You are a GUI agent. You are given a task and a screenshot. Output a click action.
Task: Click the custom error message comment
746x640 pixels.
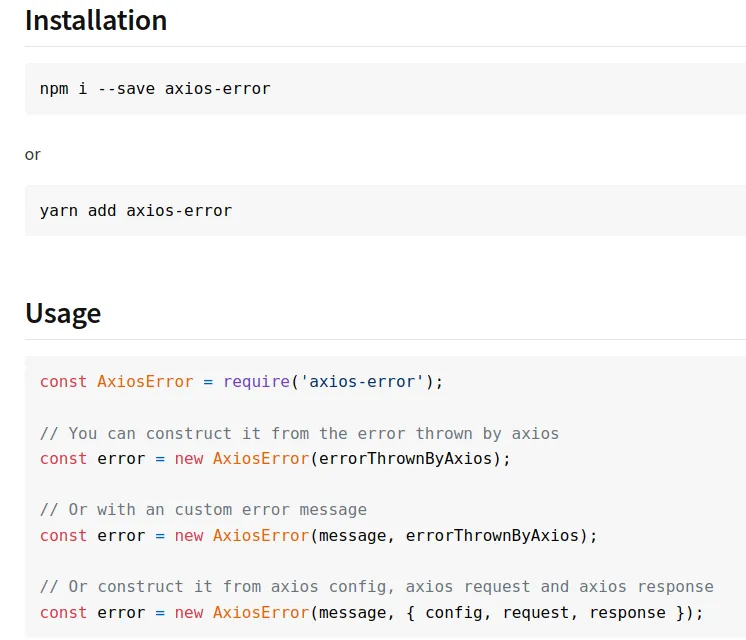click(203, 510)
